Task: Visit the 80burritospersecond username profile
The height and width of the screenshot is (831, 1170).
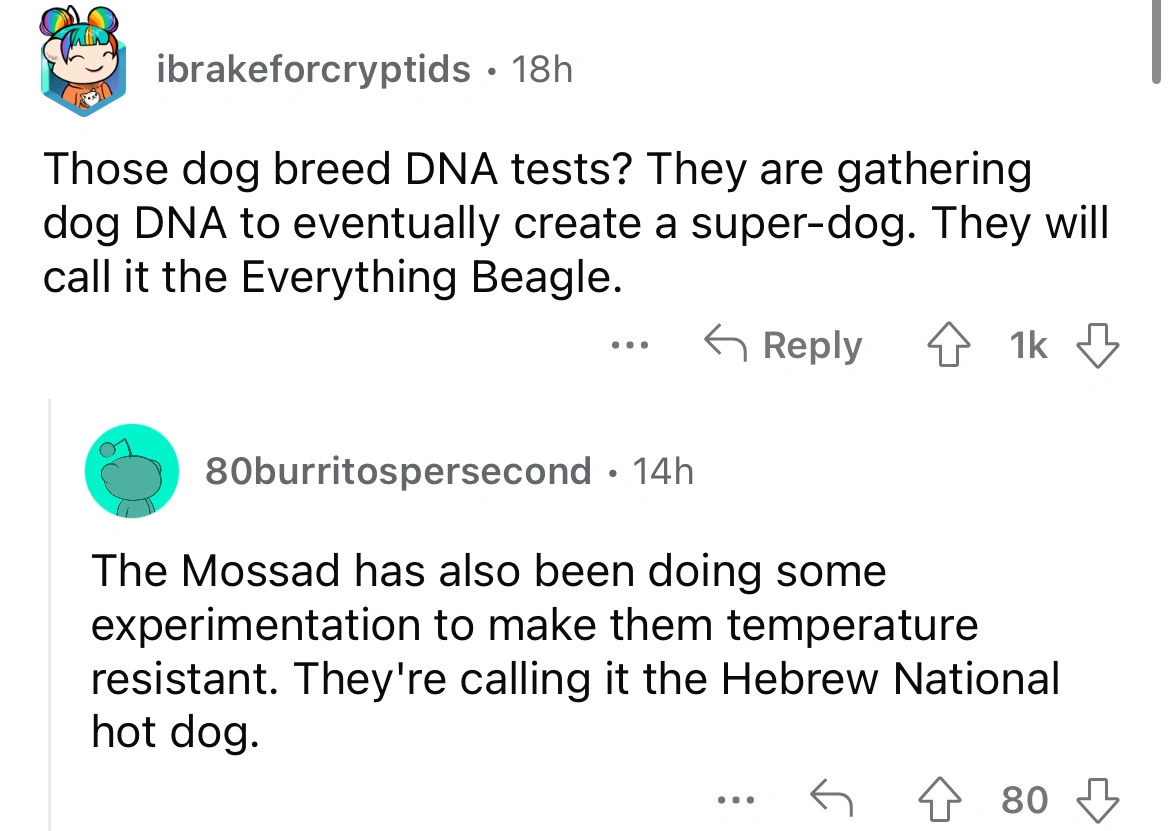Action: (398, 470)
